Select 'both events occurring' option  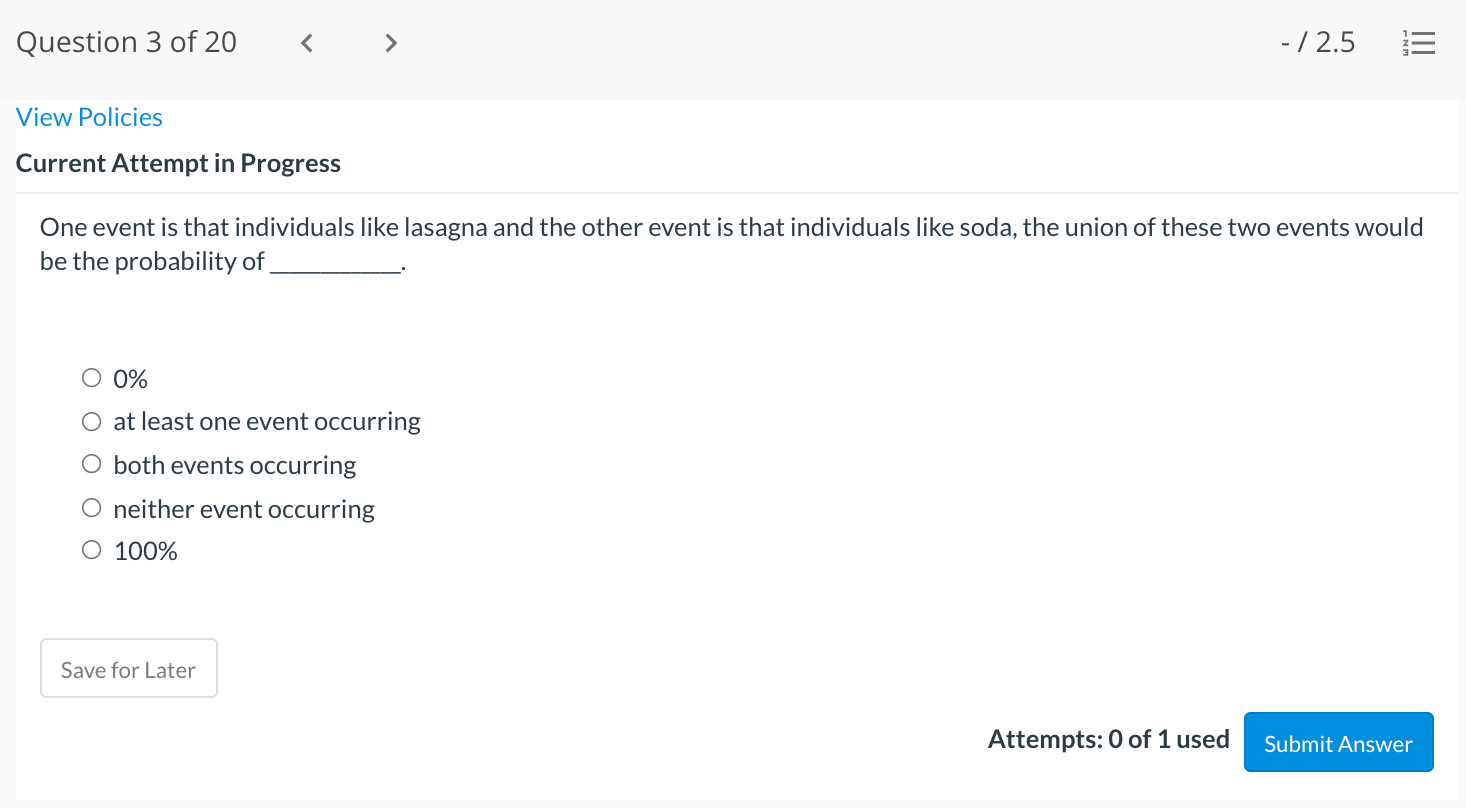91,463
